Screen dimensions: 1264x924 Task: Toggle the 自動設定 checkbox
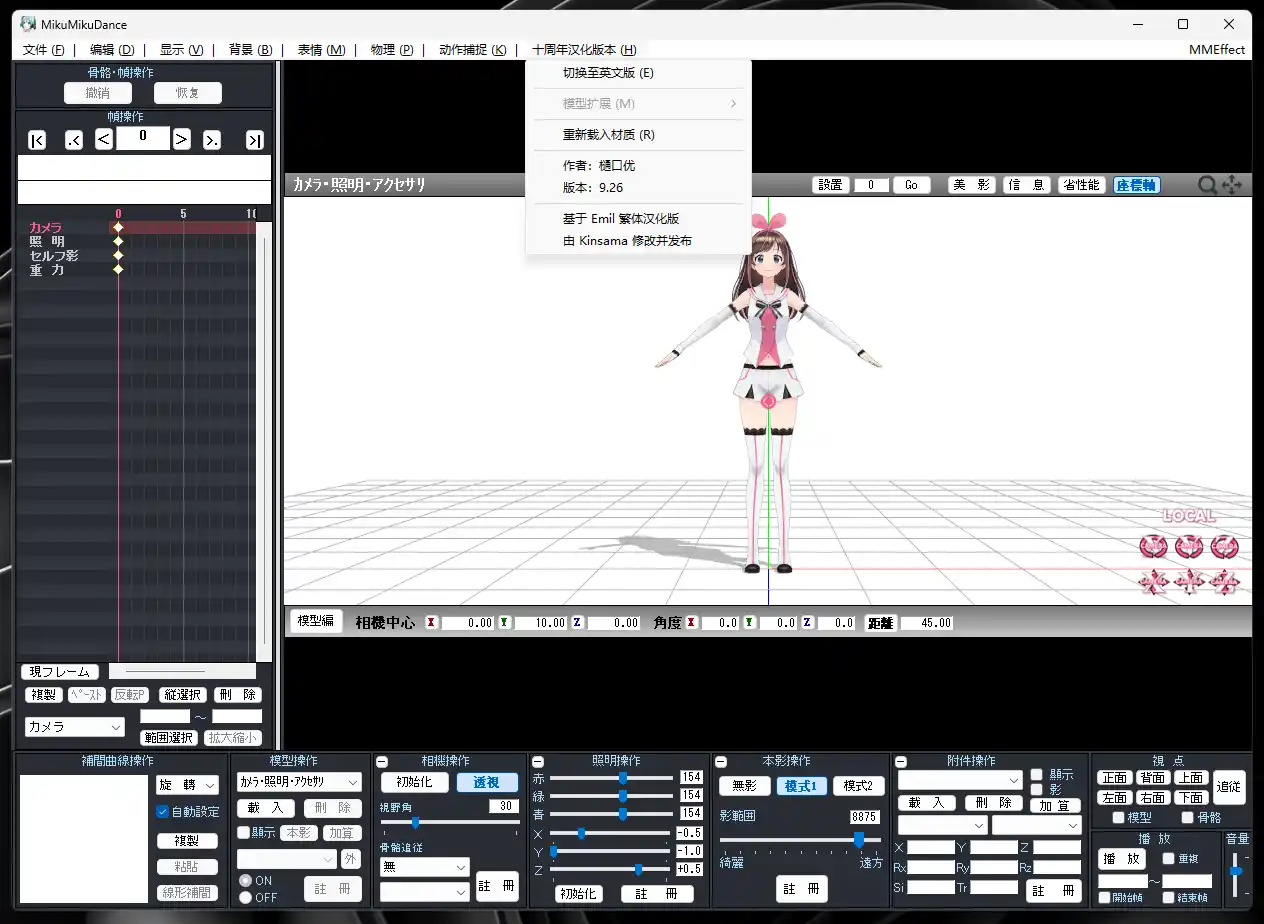(x=162, y=812)
